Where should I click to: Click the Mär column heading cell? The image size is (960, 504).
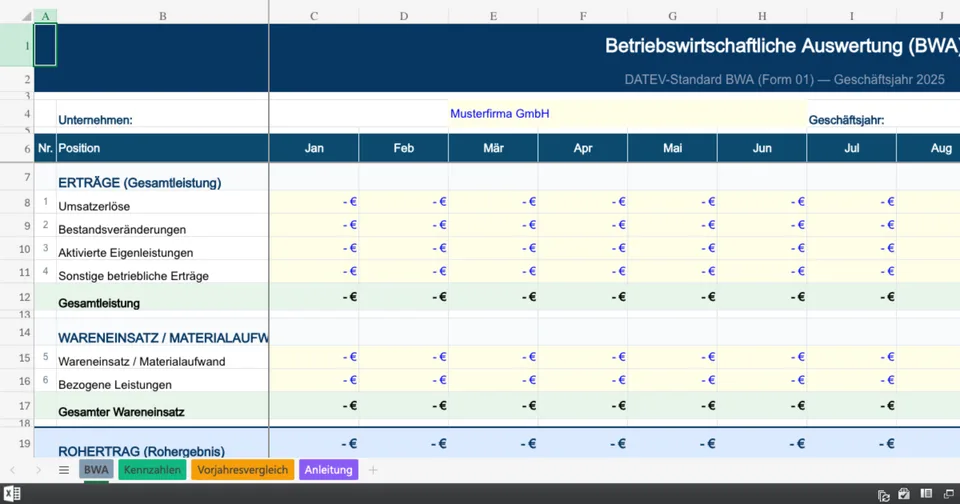493,148
